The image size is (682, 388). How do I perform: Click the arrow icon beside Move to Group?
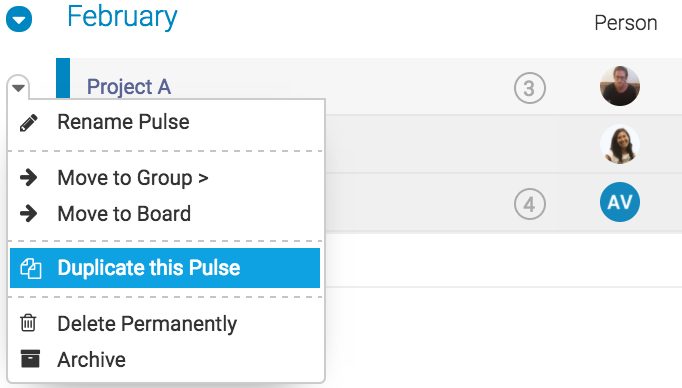point(29,177)
